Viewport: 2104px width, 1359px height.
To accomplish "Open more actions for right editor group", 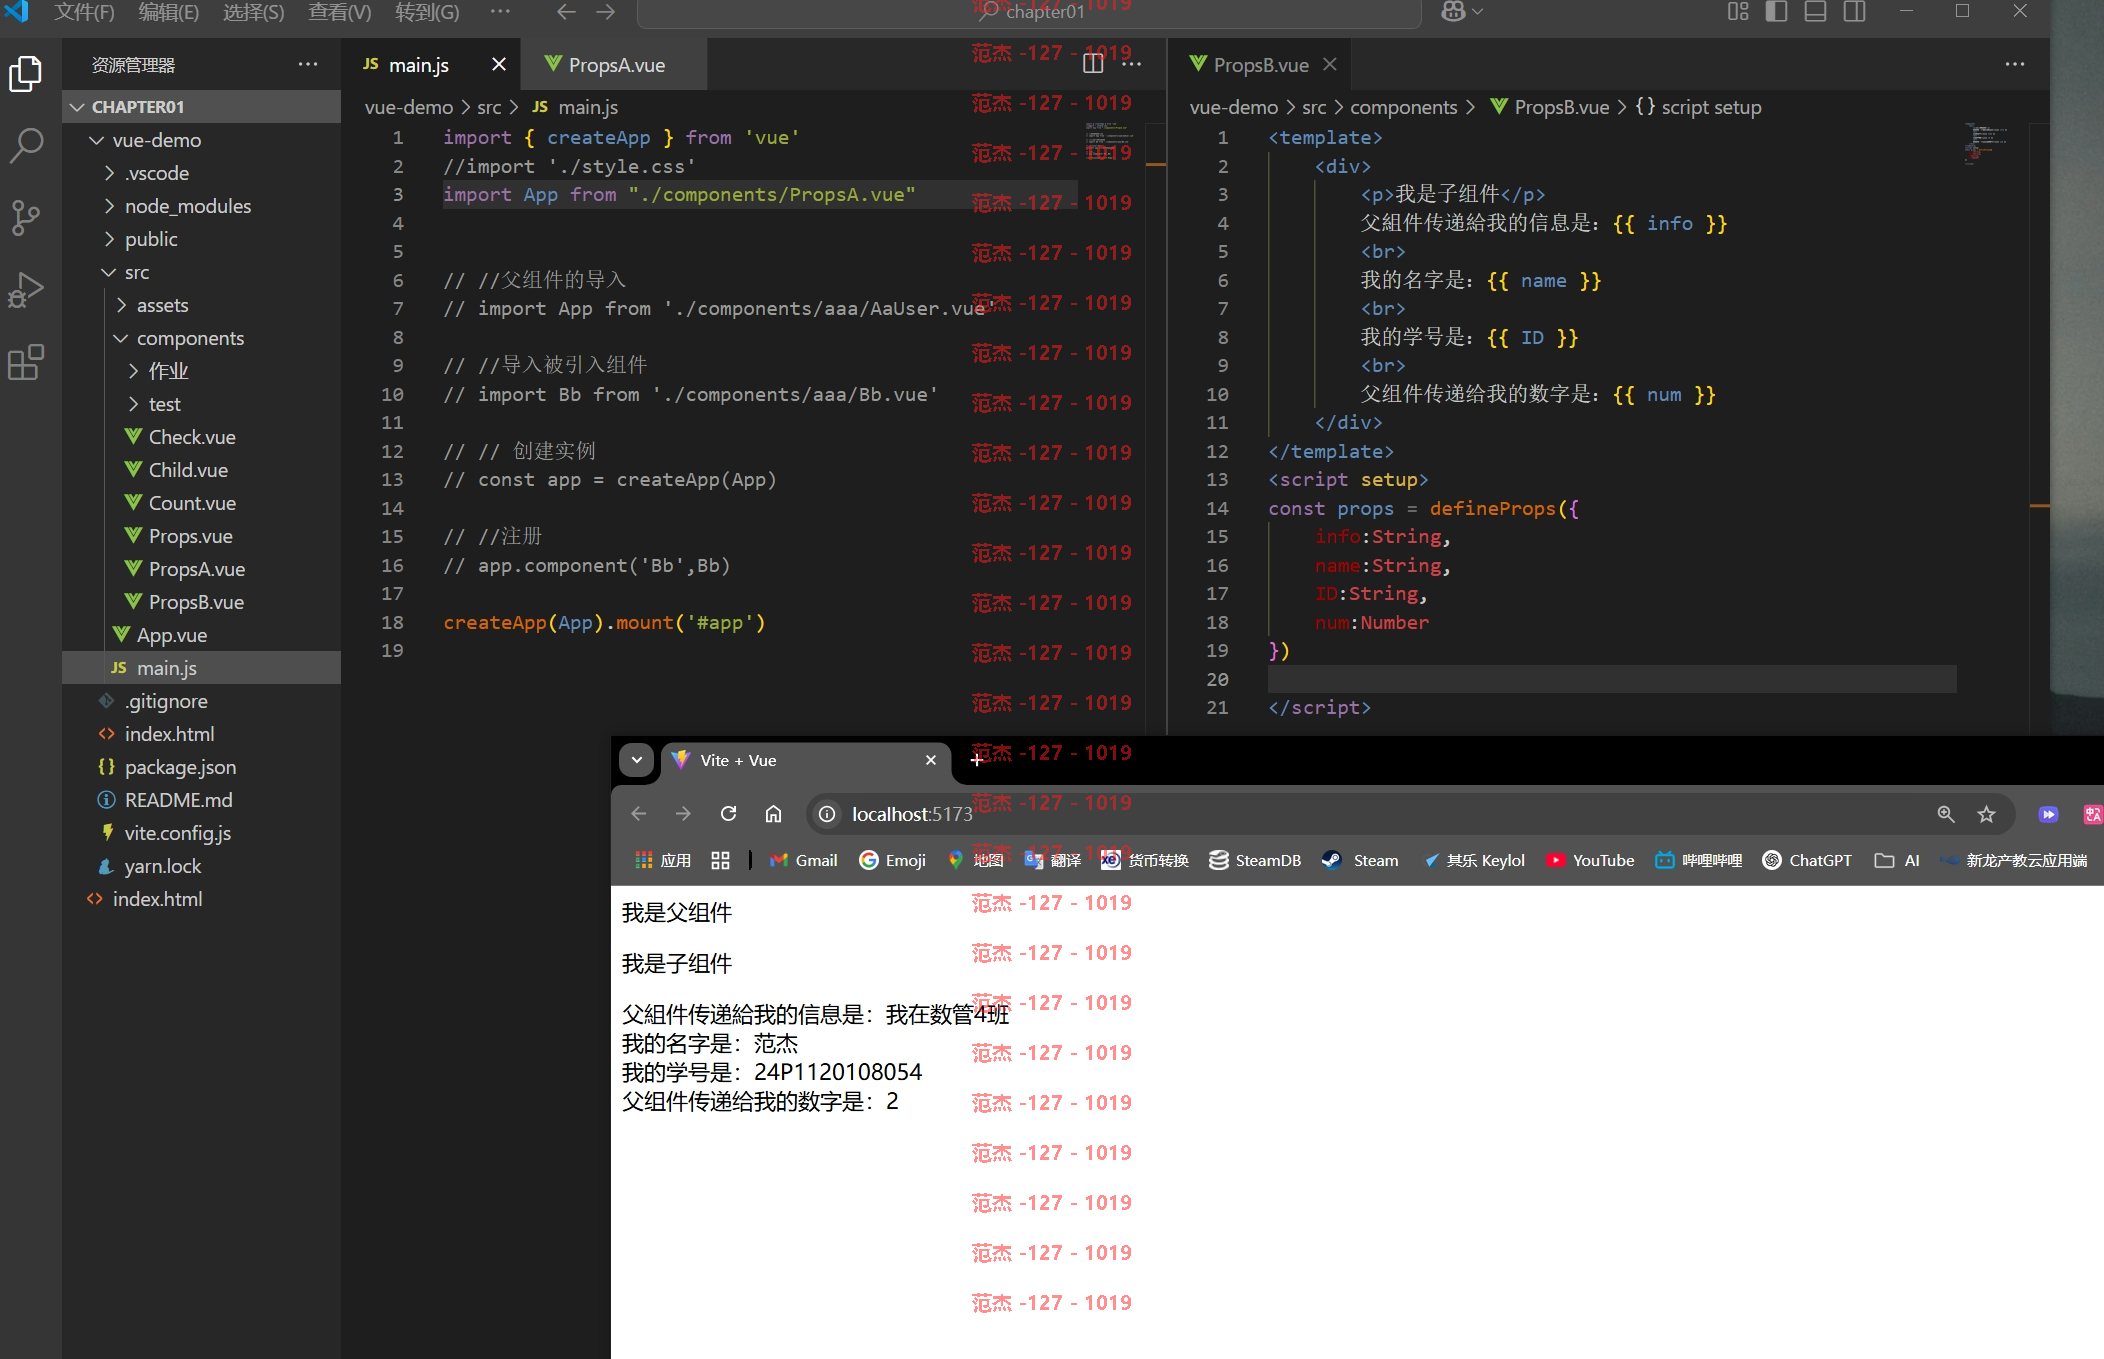I will point(2015,64).
